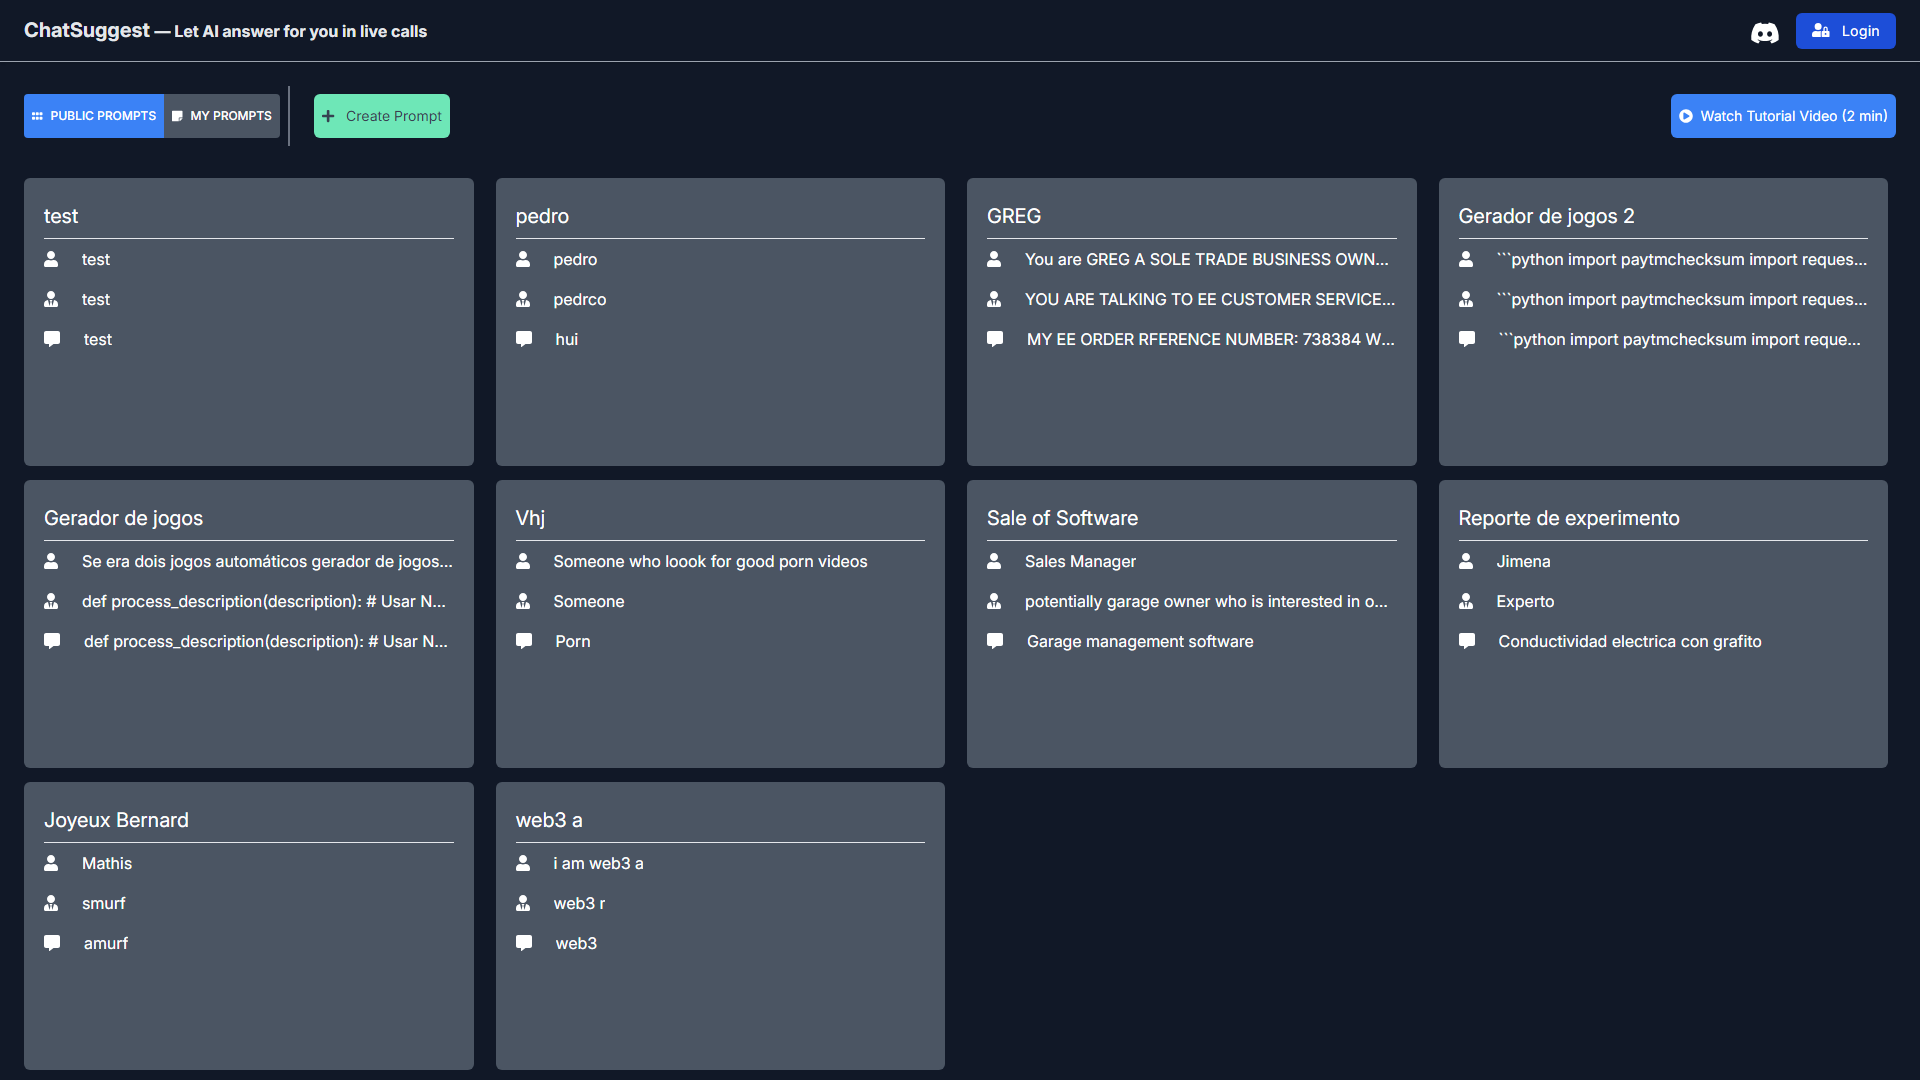Click the Create Prompt button
Image resolution: width=1920 pixels, height=1080 pixels.
pyautogui.click(x=382, y=116)
